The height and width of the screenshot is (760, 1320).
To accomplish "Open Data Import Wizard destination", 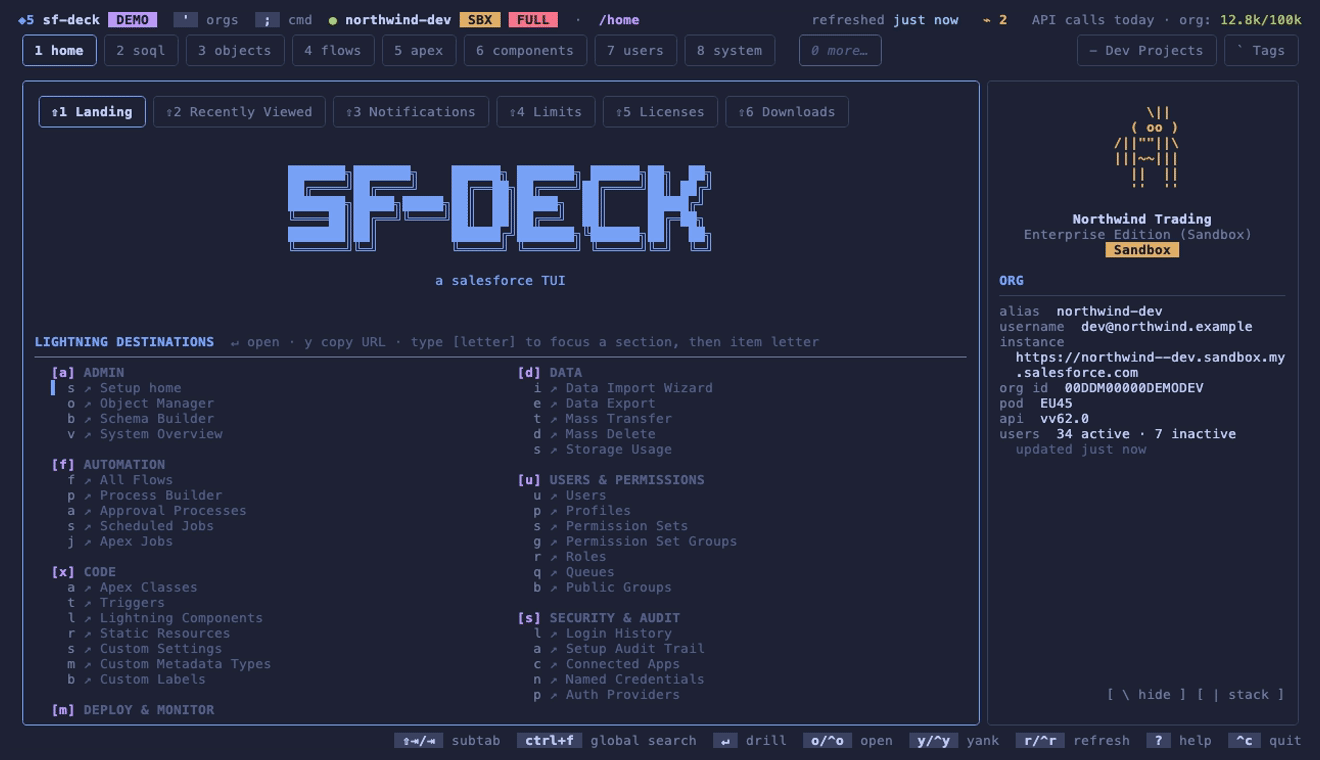I will point(623,388).
